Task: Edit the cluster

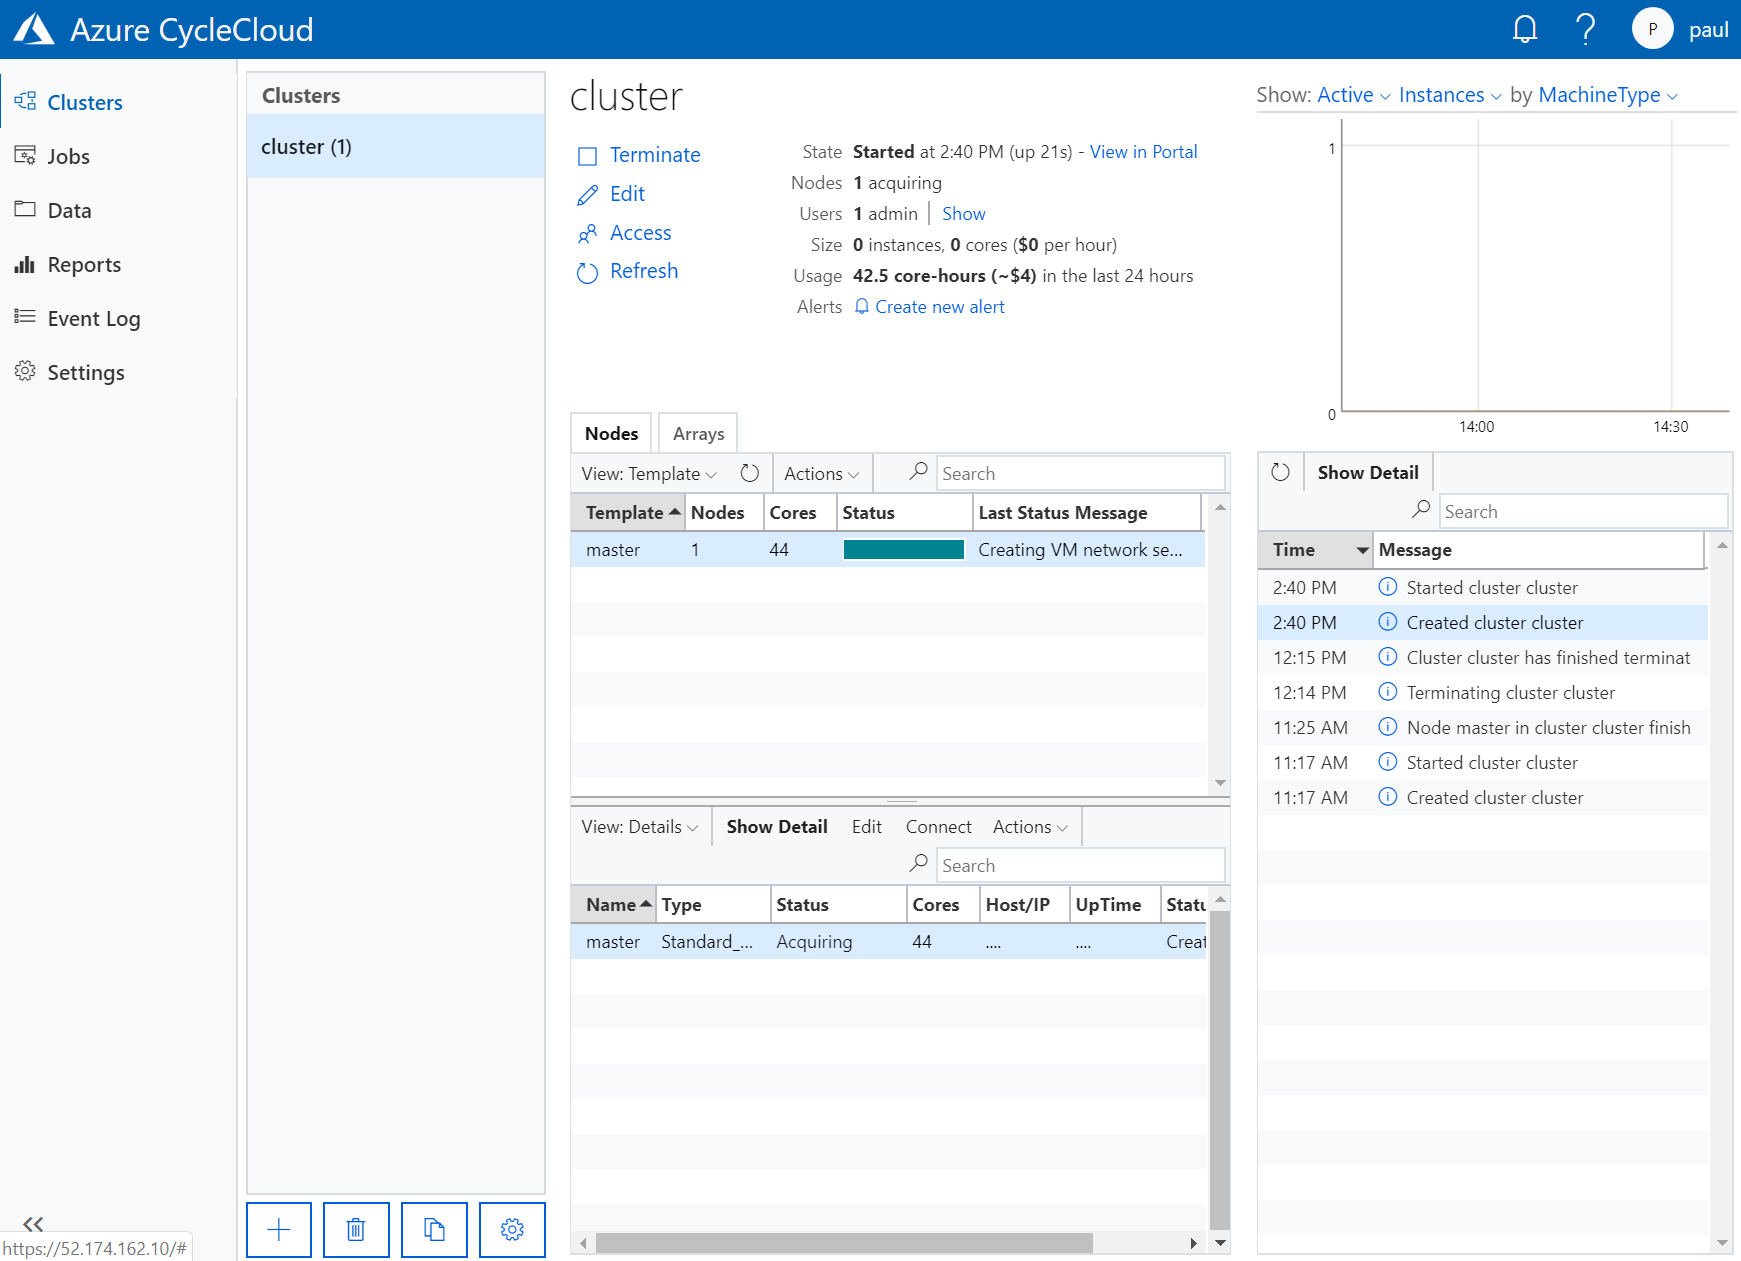Action: [x=611, y=194]
